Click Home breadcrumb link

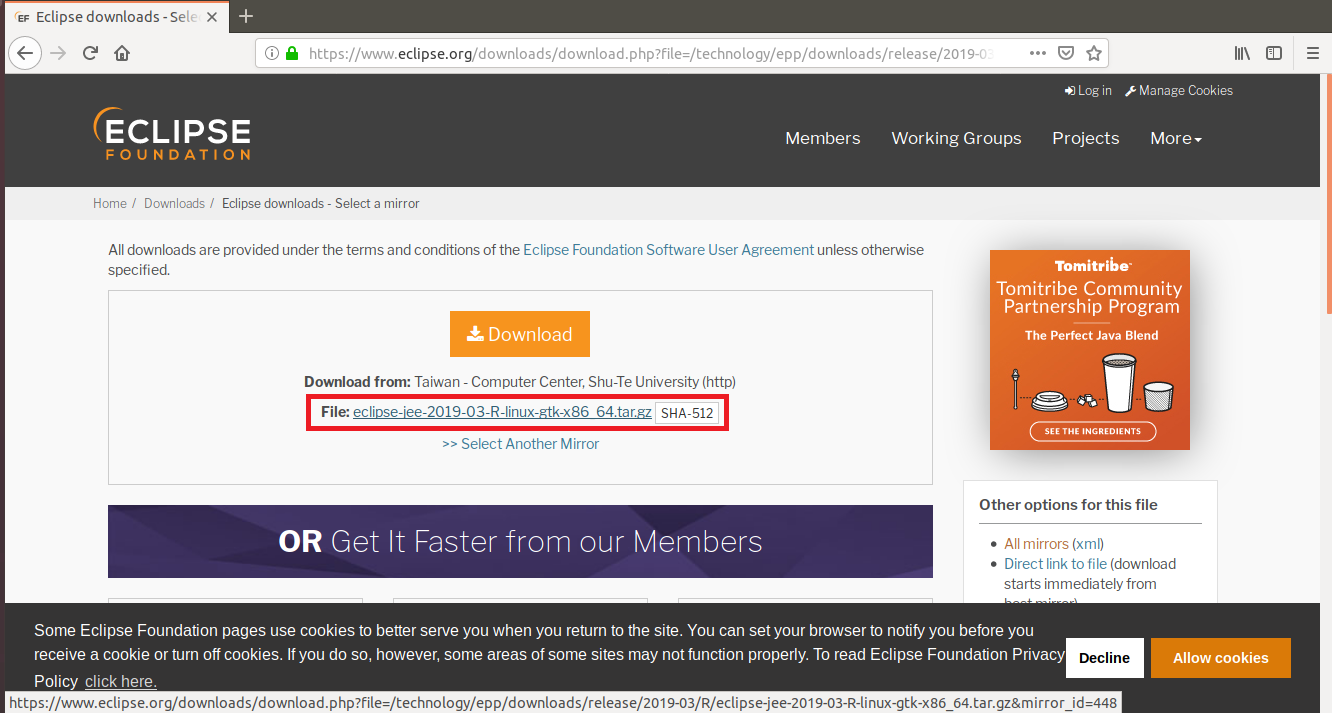coord(110,203)
